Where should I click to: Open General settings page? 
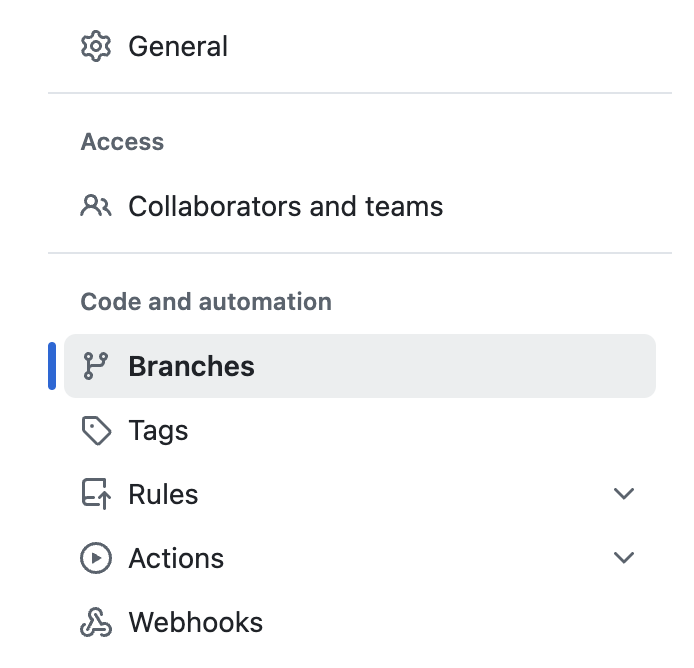pyautogui.click(x=178, y=46)
